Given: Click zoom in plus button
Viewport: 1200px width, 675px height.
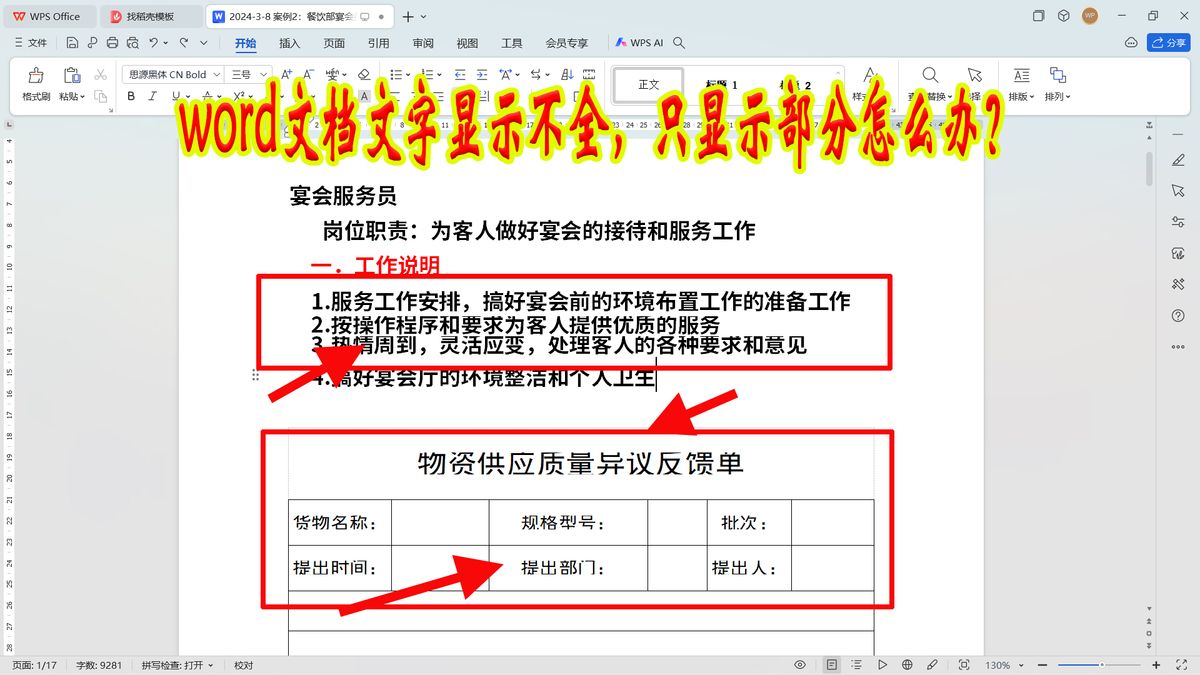Looking at the screenshot, I should pyautogui.click(x=1157, y=665).
